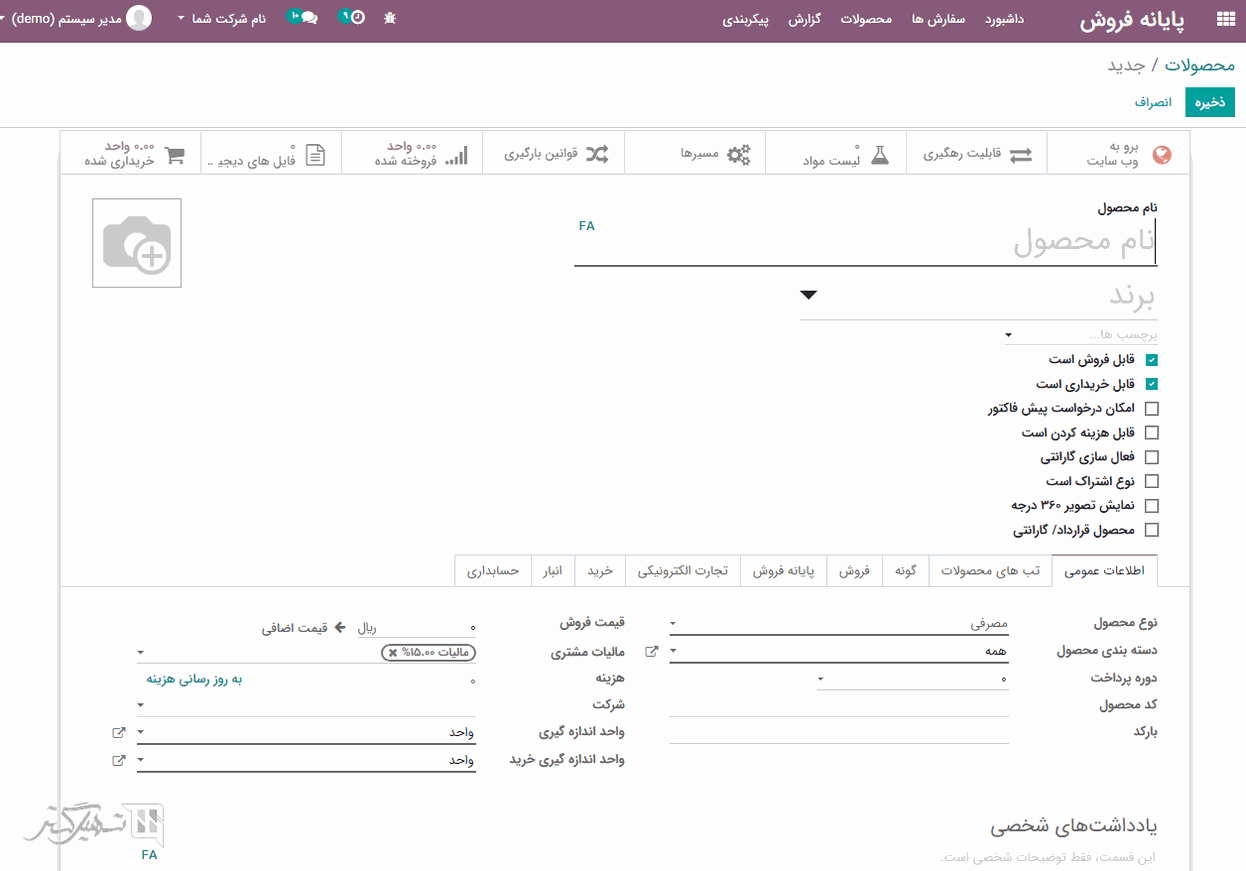Uncheck the 'قابل فروش است' checkbox

click(1151, 360)
